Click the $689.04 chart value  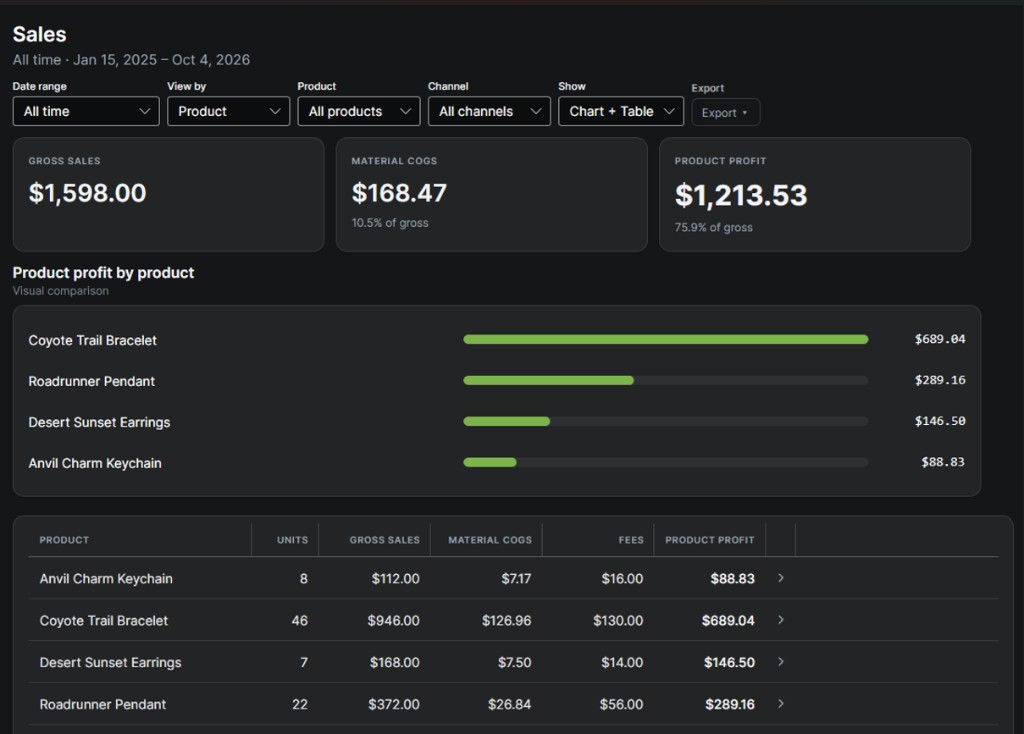pyautogui.click(x=940, y=339)
